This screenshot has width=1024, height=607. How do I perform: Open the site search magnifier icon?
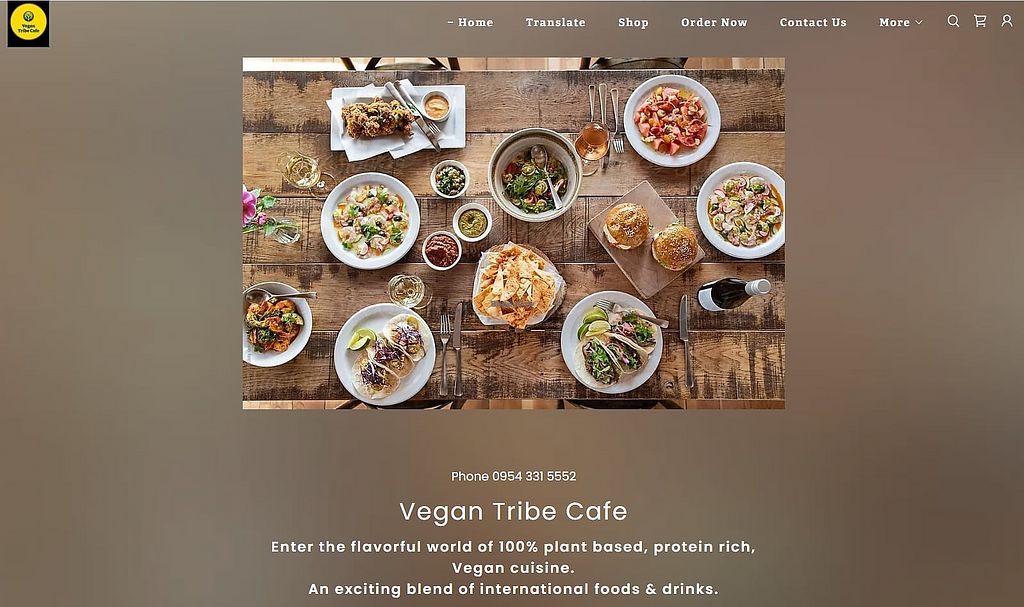(953, 22)
